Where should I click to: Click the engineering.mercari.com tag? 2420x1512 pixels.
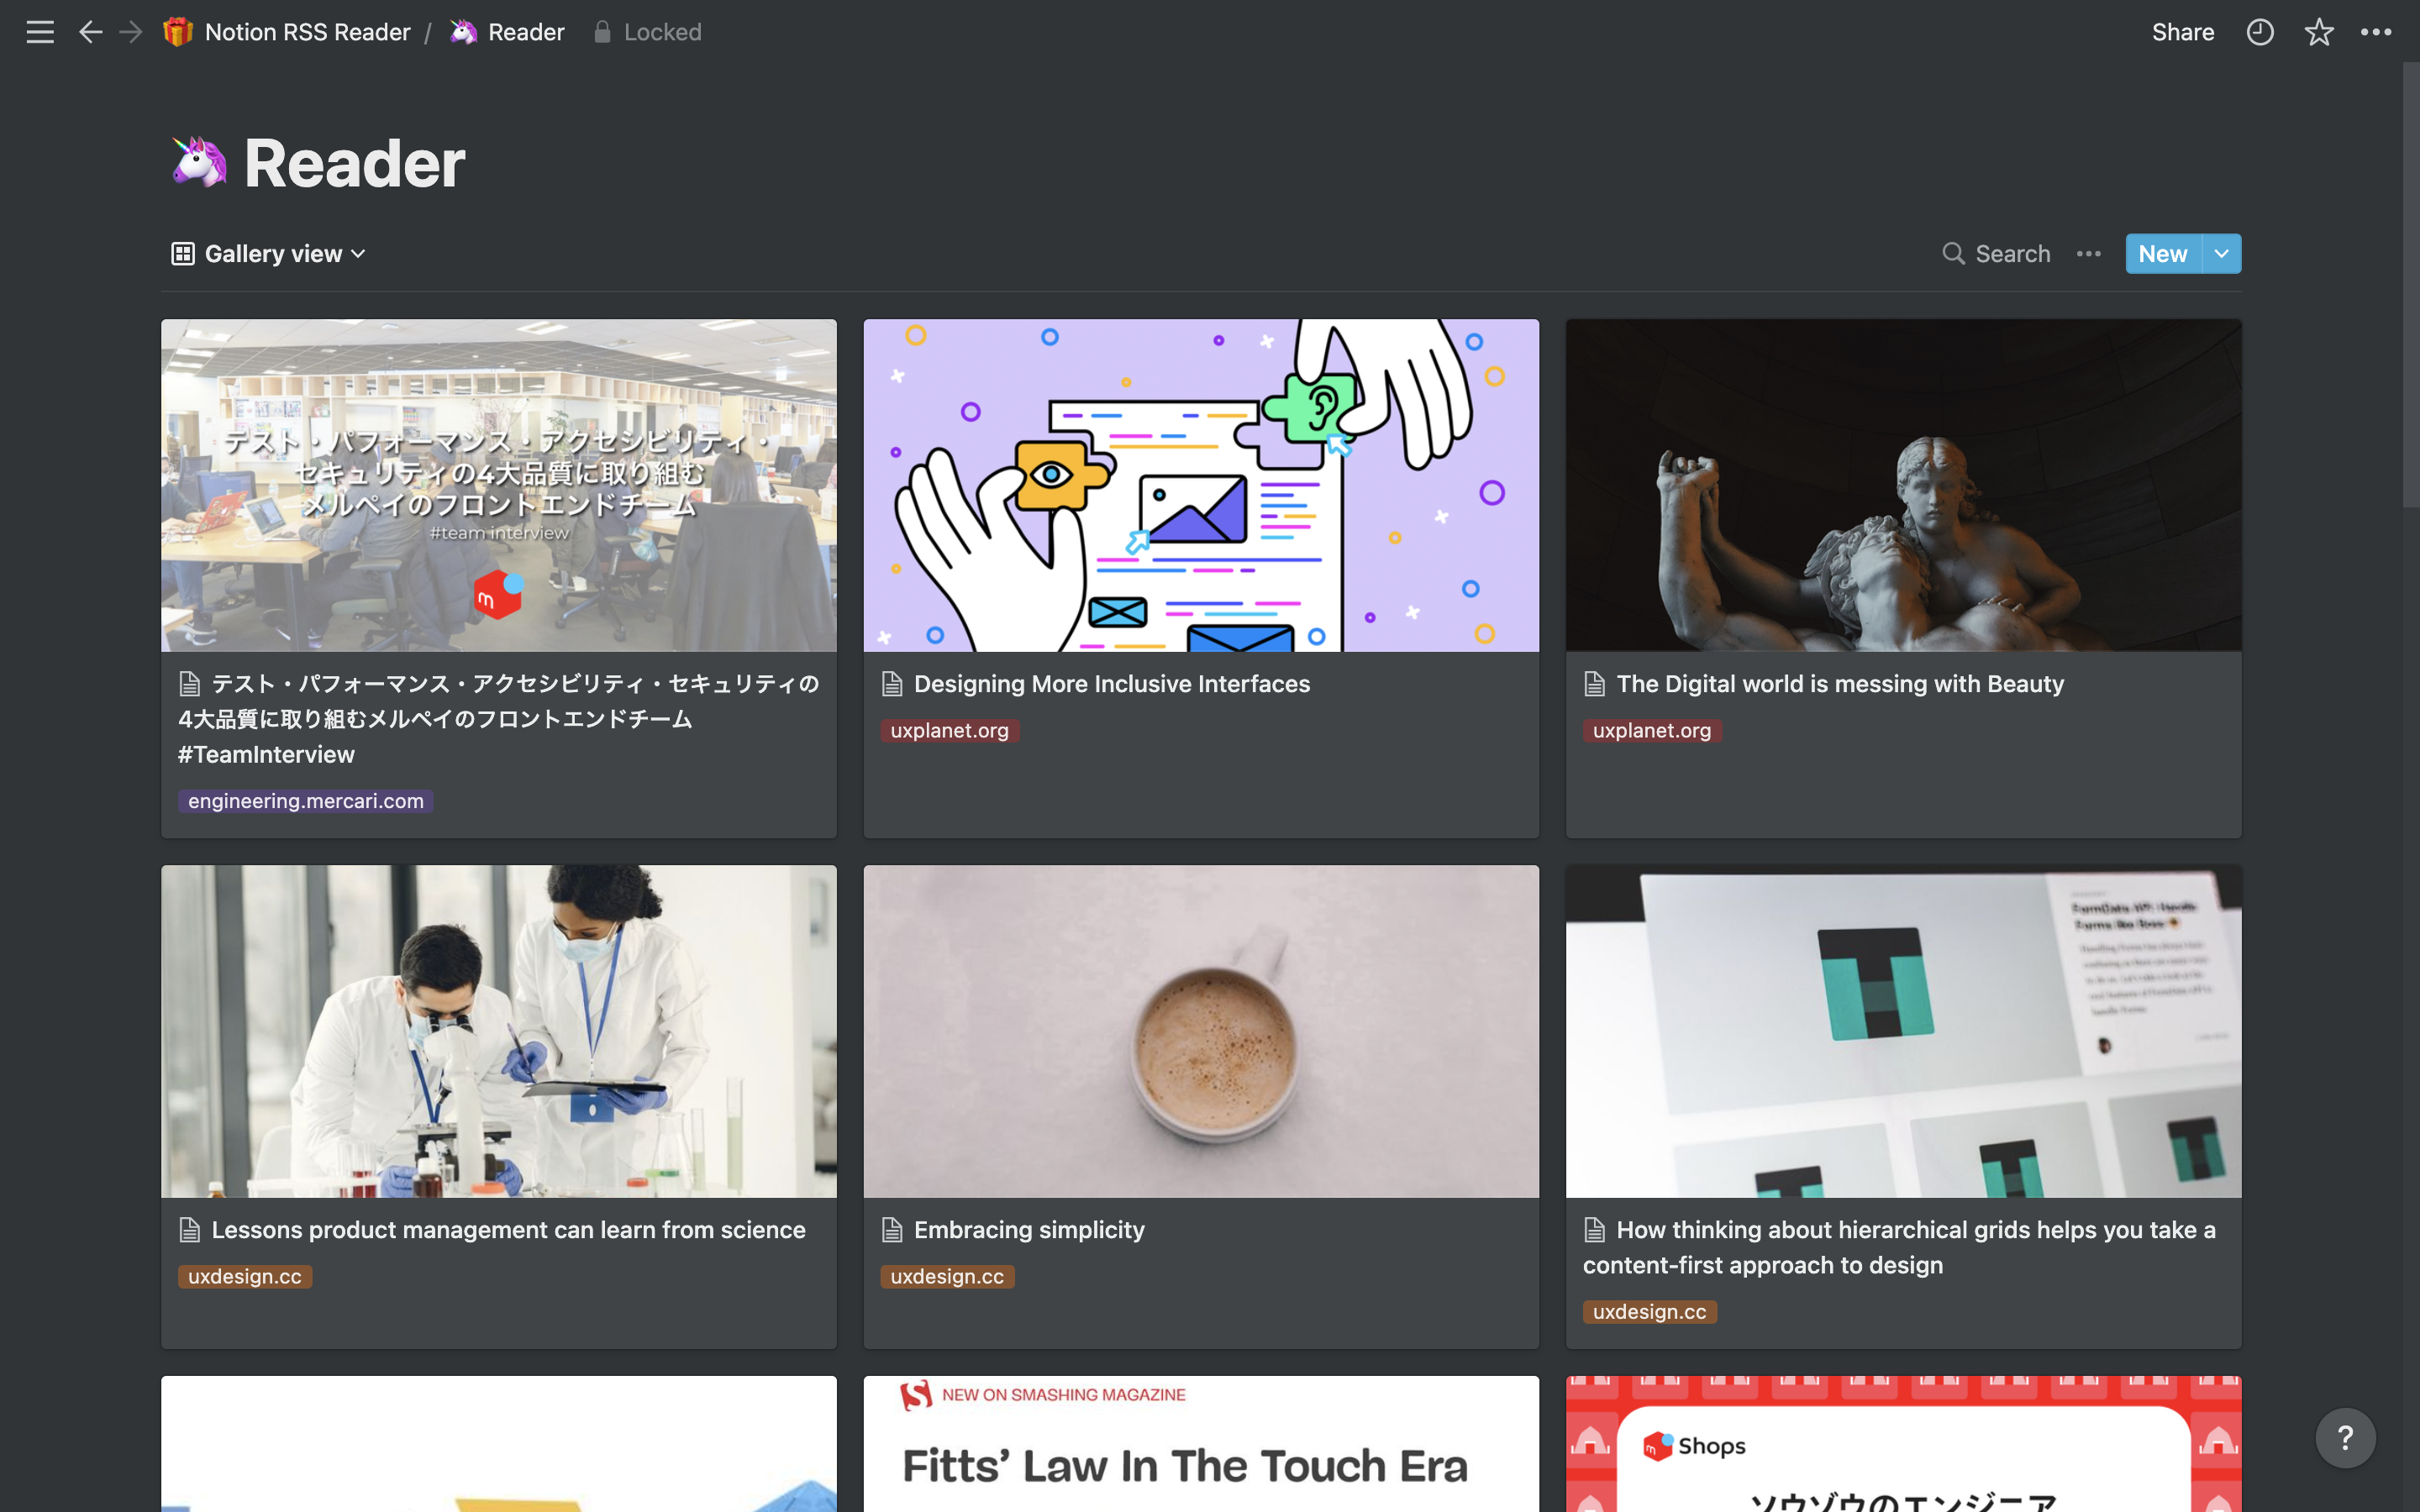click(306, 801)
